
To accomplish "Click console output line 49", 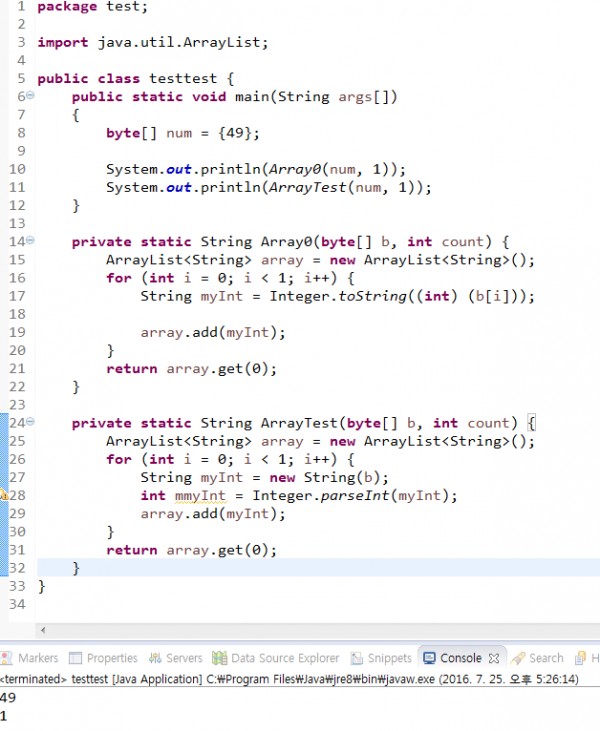I will click(8, 697).
